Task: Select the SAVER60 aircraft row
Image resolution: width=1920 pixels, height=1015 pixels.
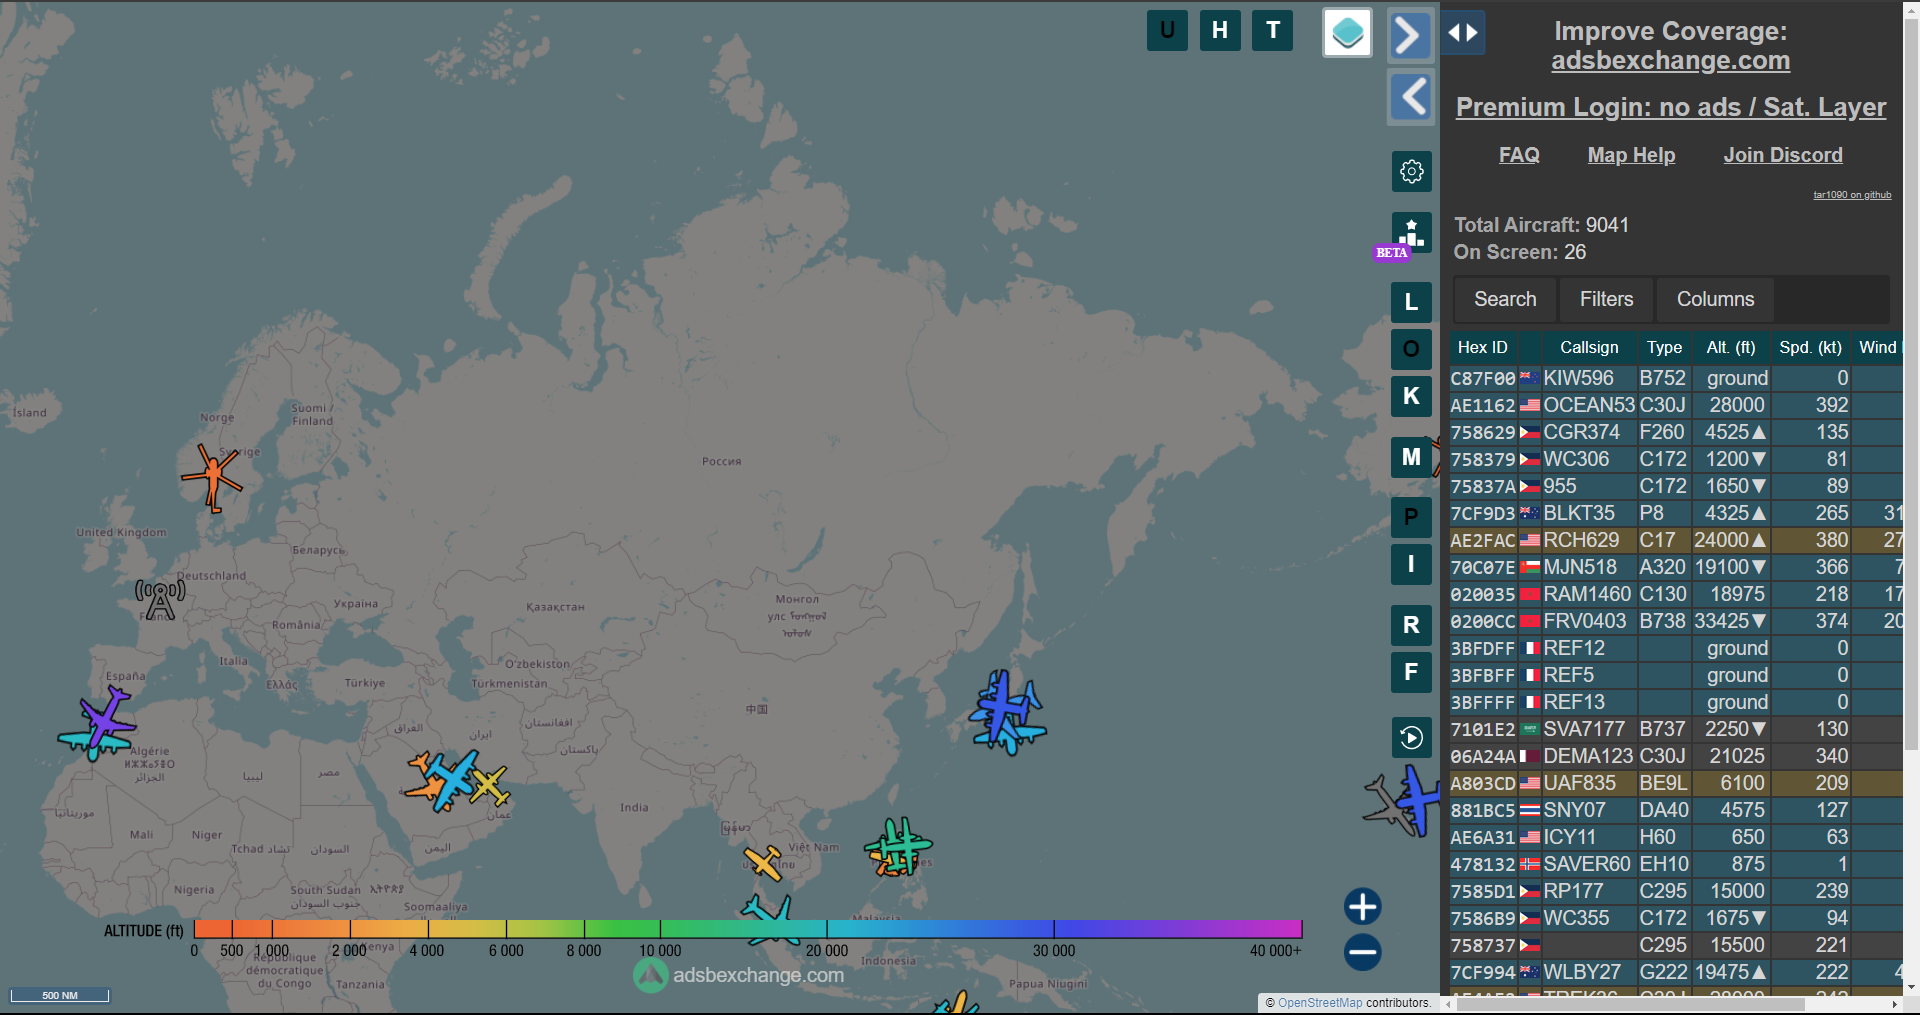Action: pyautogui.click(x=1675, y=864)
